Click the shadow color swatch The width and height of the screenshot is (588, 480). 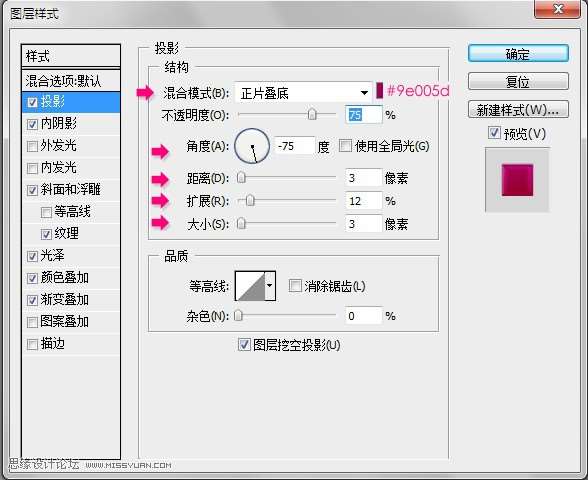(380, 91)
